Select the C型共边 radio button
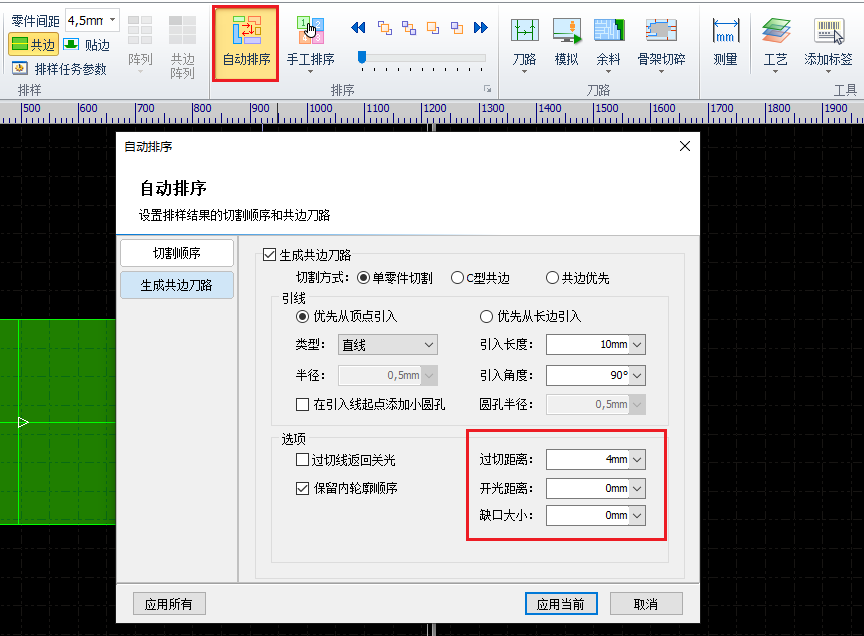This screenshot has height=636, width=864. pyautogui.click(x=458, y=278)
